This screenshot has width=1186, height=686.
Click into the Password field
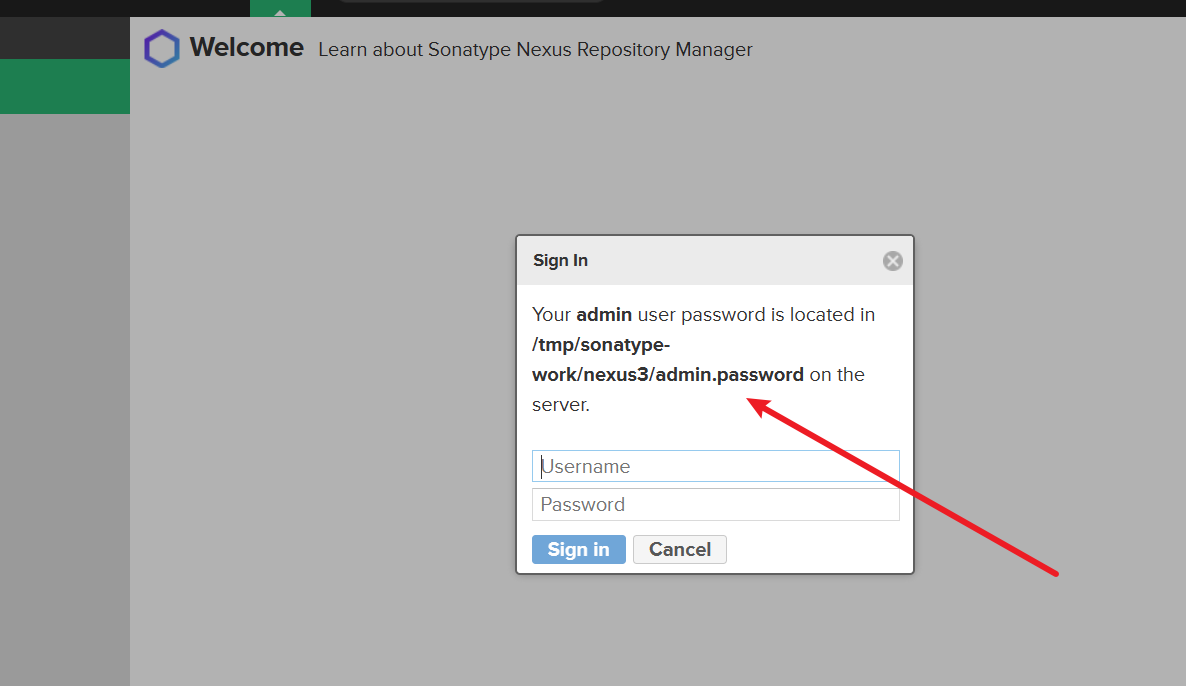pyautogui.click(x=715, y=504)
